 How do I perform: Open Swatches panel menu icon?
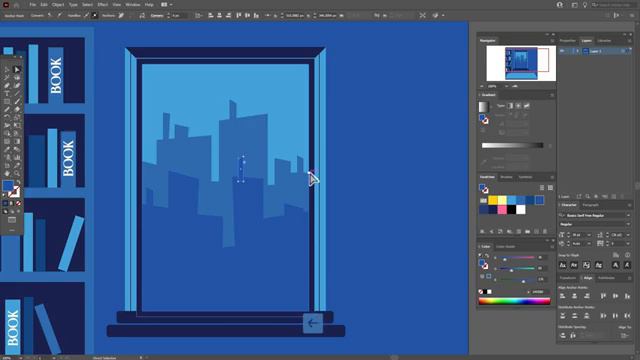pyautogui.click(x=552, y=177)
